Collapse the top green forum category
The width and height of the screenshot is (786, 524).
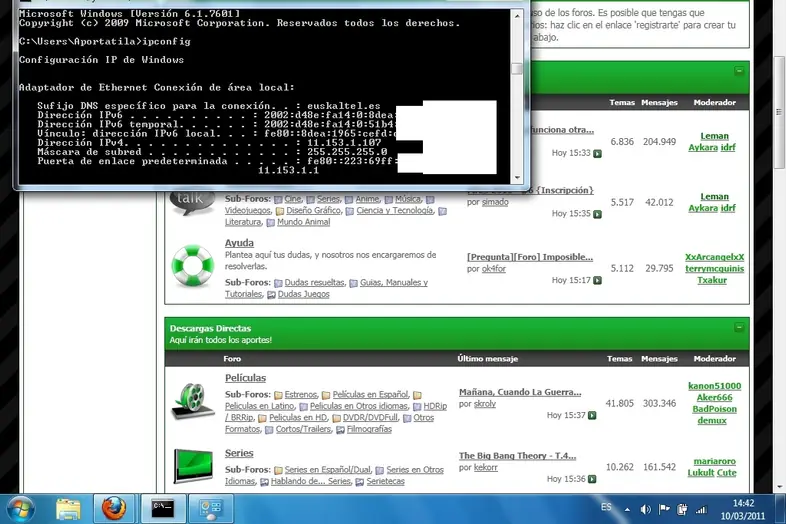click(739, 71)
